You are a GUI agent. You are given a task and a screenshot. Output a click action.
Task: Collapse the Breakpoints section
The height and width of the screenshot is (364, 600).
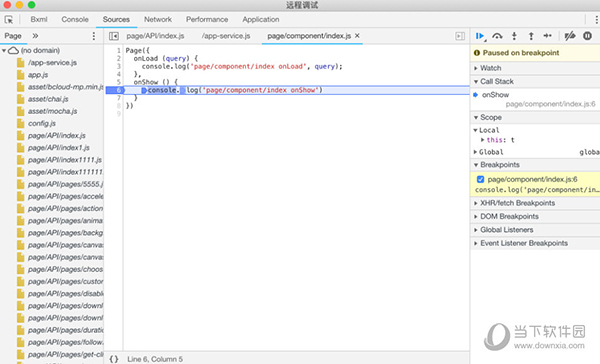(x=476, y=165)
